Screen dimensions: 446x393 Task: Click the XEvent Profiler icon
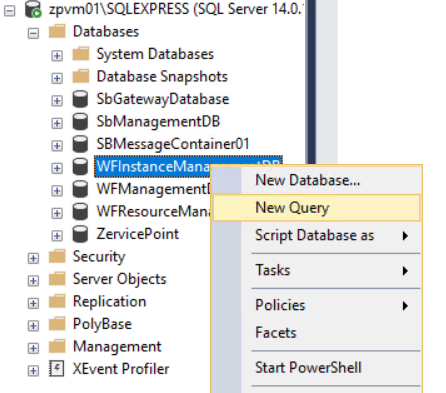57,369
